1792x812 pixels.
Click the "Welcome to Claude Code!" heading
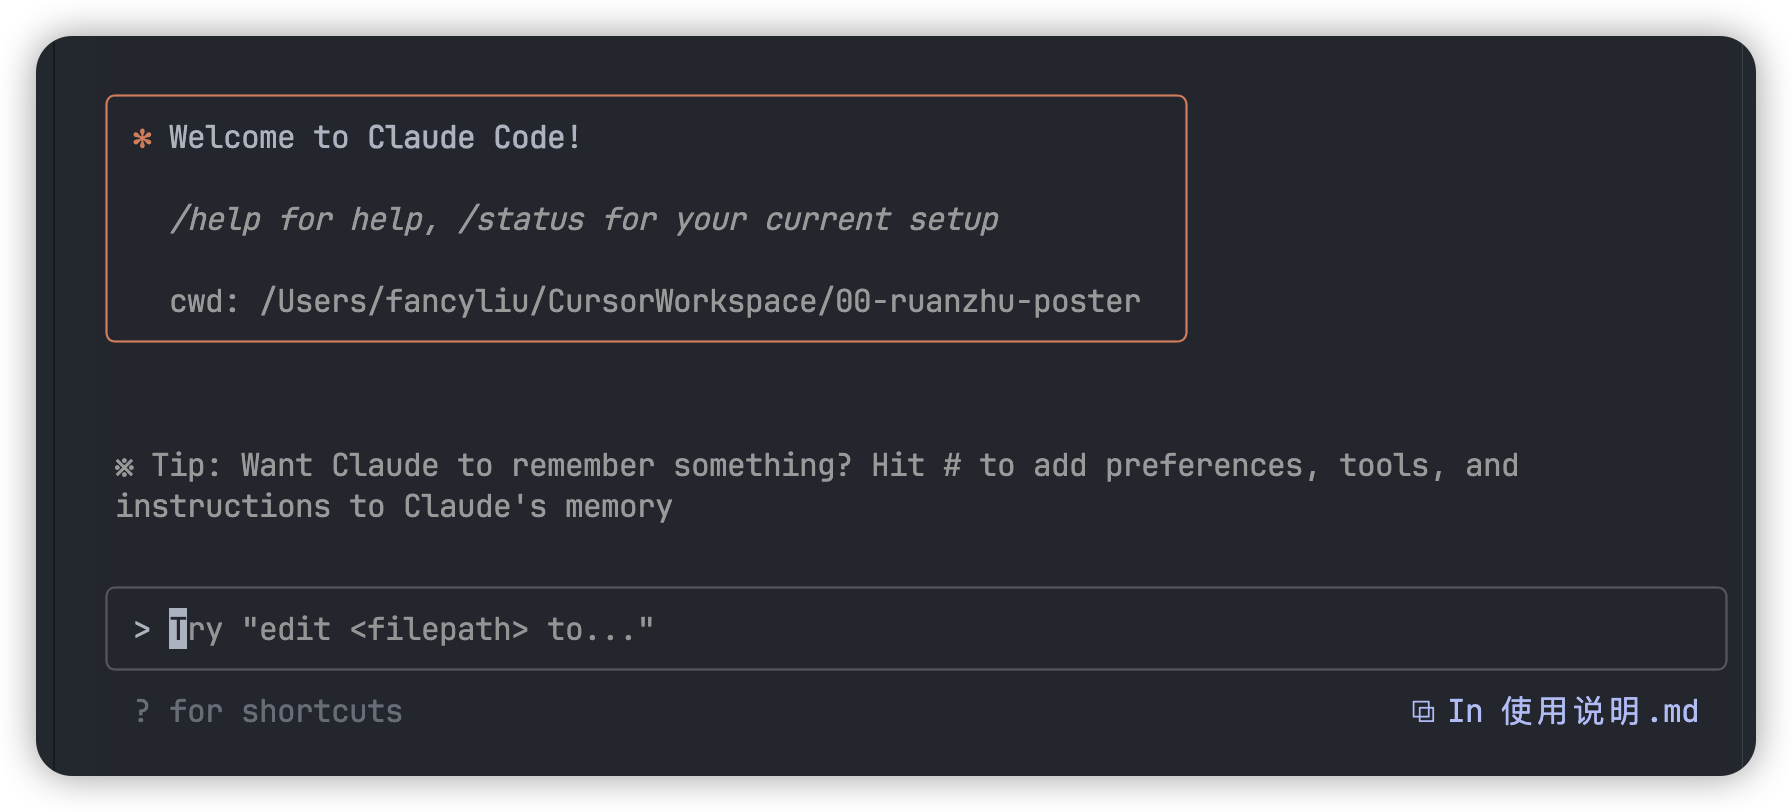click(x=375, y=137)
